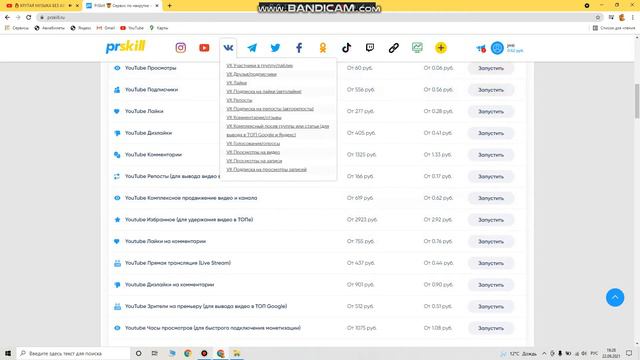Viewport: 640px width, 360px height.
Task: Open the TikTok services icon
Action: 346,48
